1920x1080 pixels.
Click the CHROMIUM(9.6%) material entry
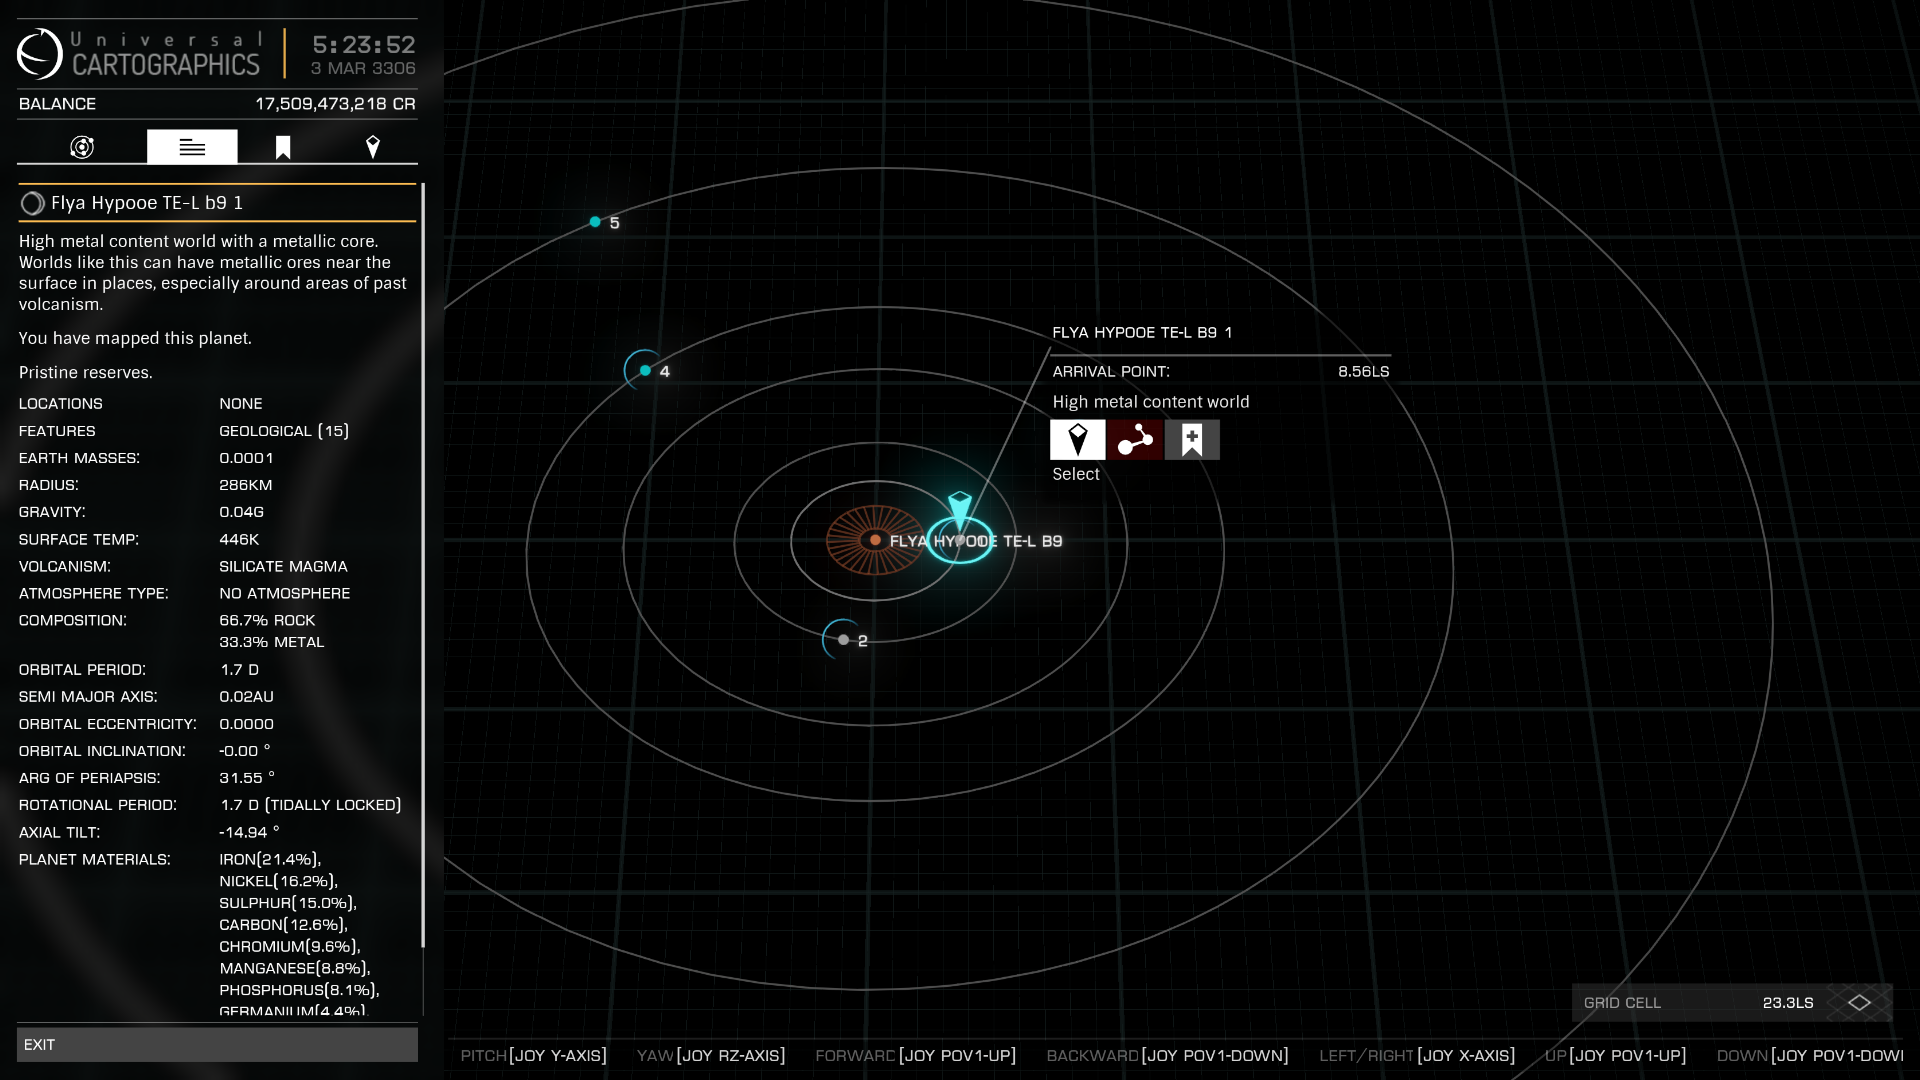(290, 947)
